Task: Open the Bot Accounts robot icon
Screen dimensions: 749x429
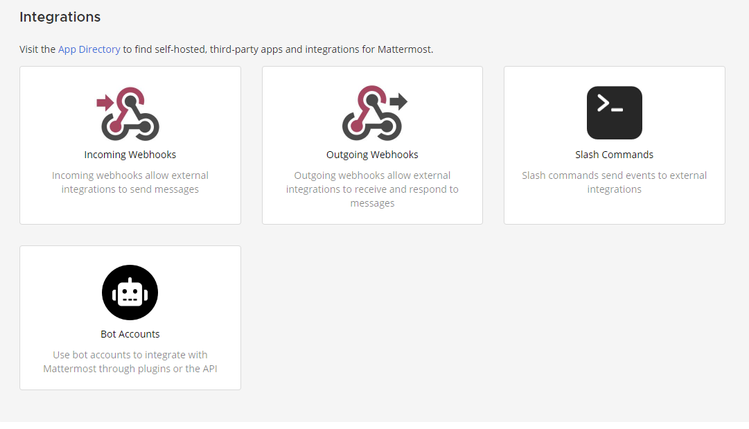Action: (x=130, y=292)
